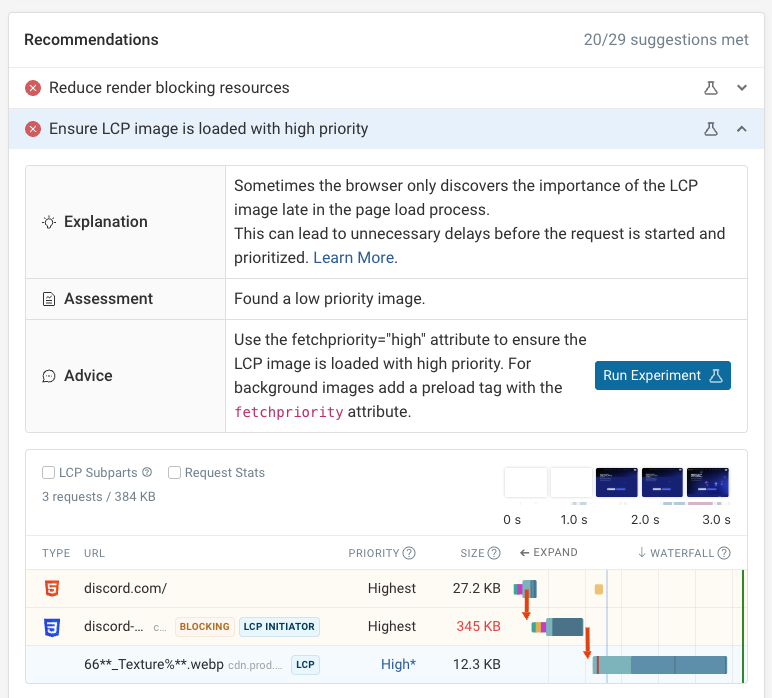Click the BLOCKING badge

pos(204,627)
